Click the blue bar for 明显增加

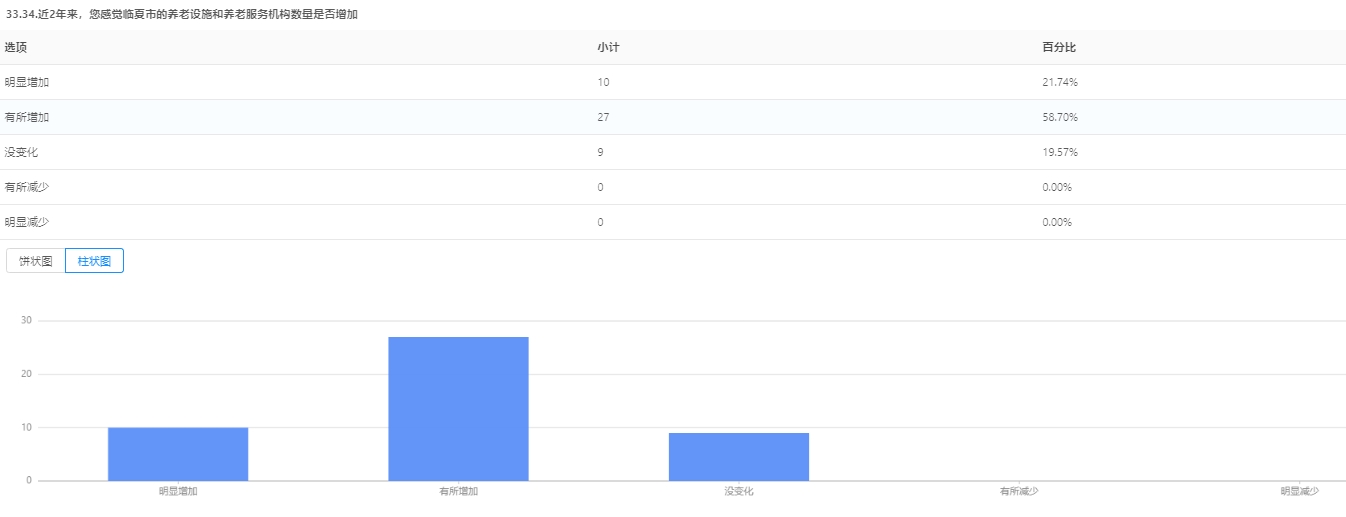(178, 454)
